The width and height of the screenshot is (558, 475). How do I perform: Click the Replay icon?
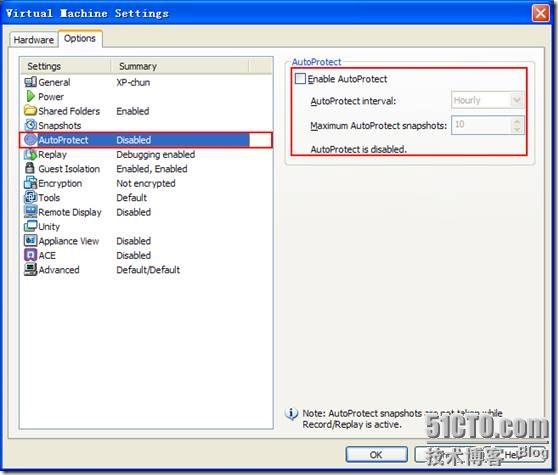click(30, 154)
